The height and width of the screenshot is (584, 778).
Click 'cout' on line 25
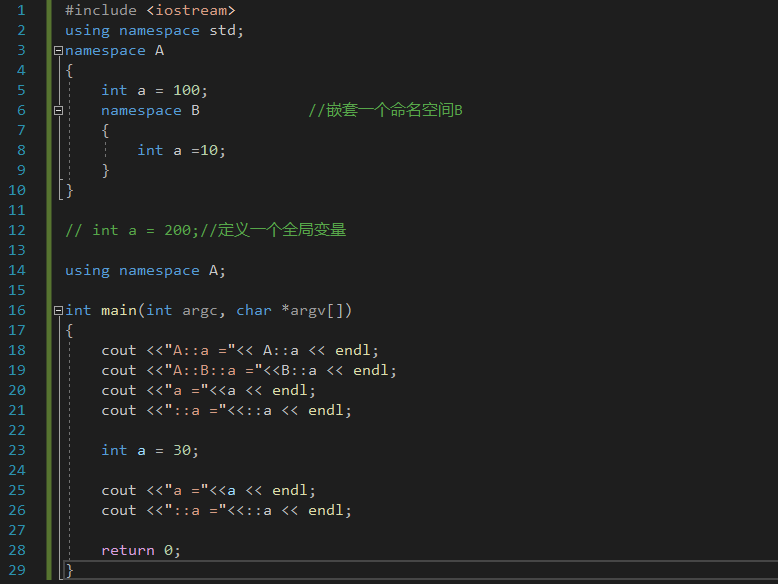point(119,490)
